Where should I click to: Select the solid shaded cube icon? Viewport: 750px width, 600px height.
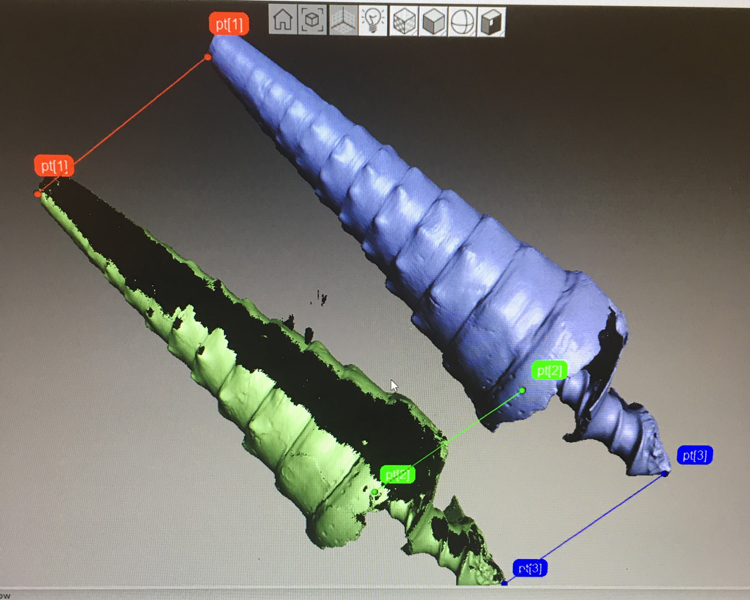point(433,20)
